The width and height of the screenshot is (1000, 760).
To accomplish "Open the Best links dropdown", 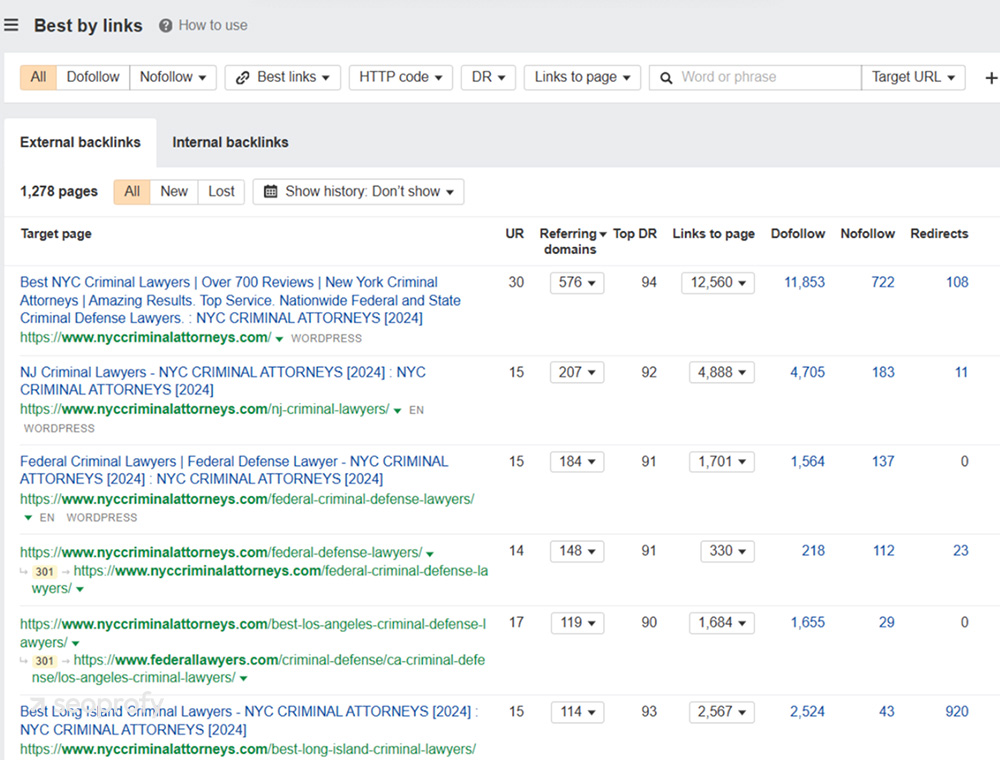I will click(283, 77).
